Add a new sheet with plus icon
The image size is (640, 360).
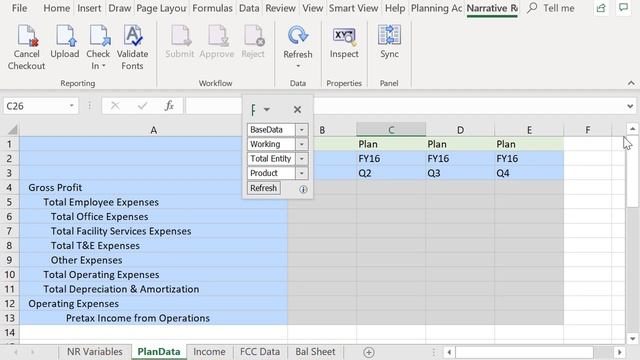pos(369,352)
